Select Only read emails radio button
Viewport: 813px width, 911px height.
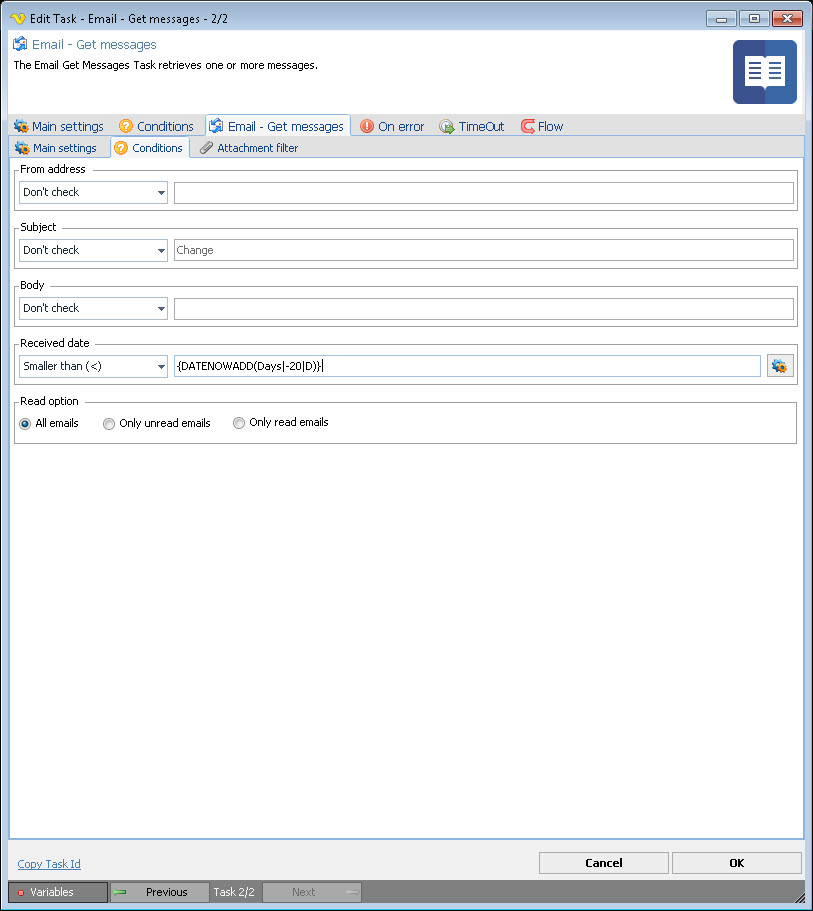(x=239, y=423)
